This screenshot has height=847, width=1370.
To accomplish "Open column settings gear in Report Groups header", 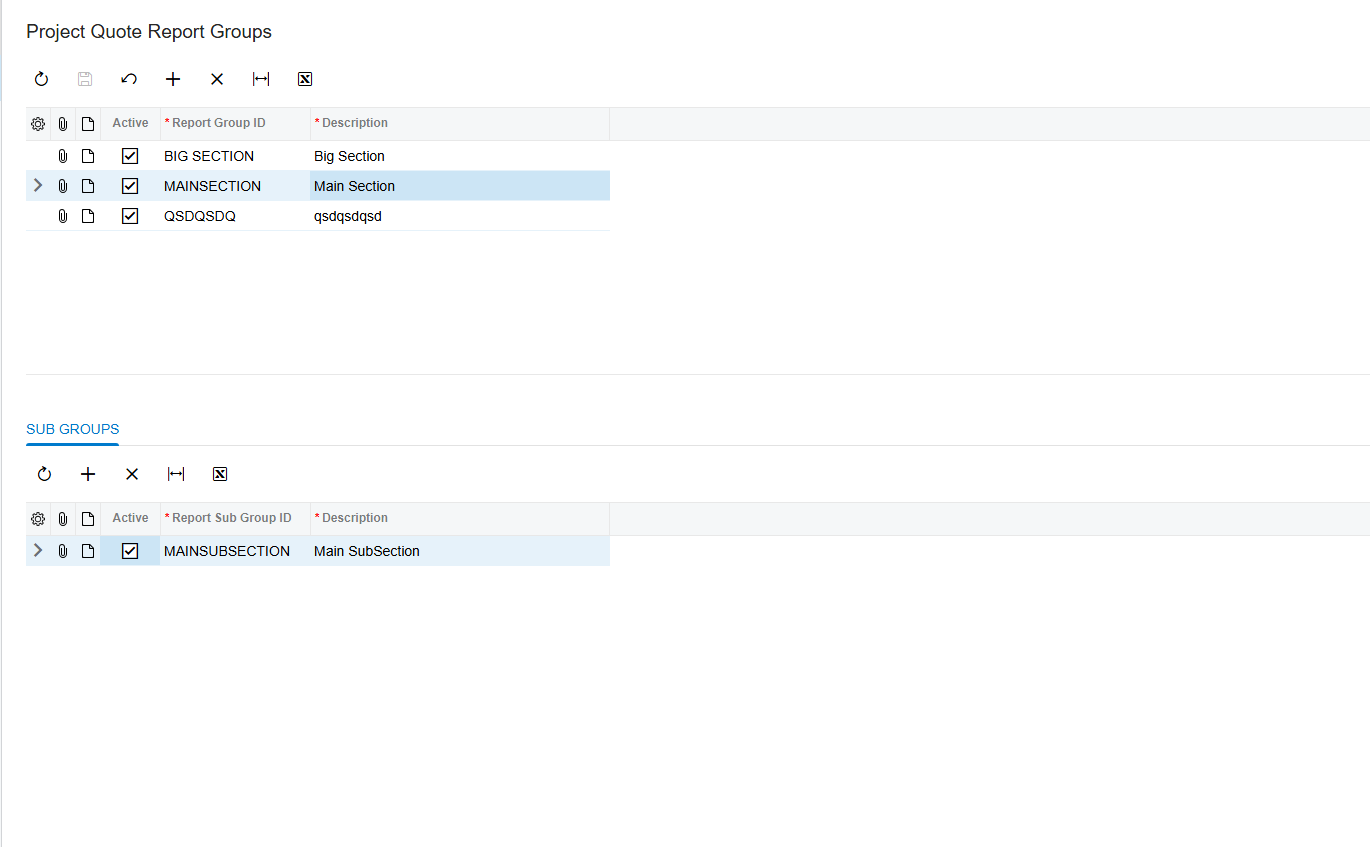I will [38, 124].
